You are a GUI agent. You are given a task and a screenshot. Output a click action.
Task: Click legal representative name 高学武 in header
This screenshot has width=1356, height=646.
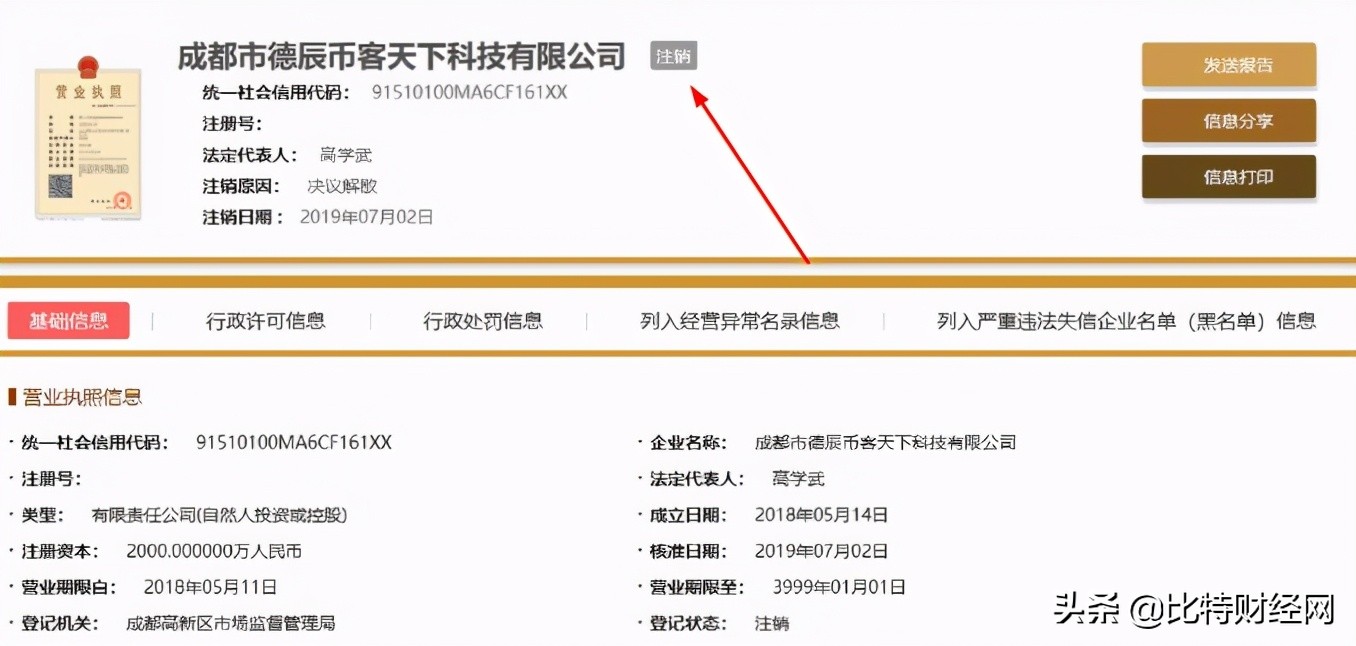(346, 155)
